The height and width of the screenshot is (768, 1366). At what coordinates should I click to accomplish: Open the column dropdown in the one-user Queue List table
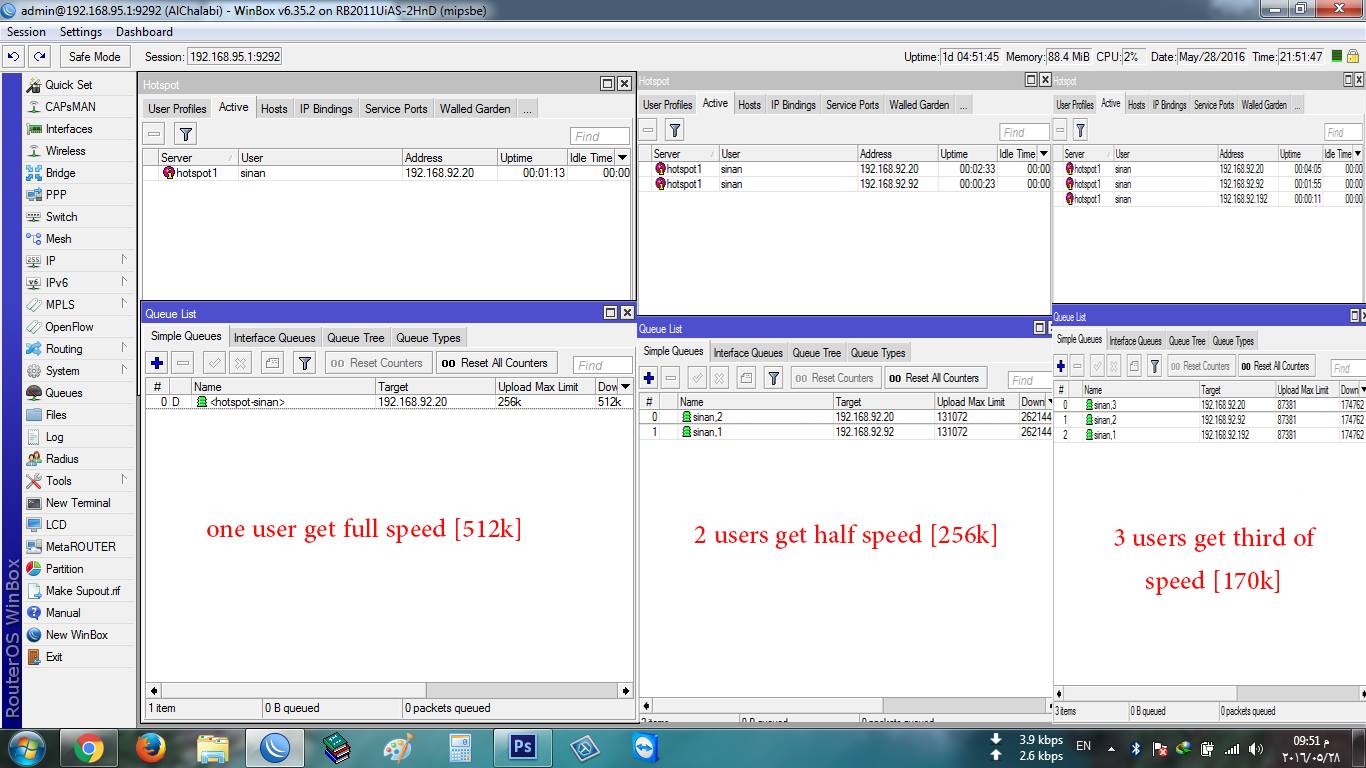[x=626, y=386]
